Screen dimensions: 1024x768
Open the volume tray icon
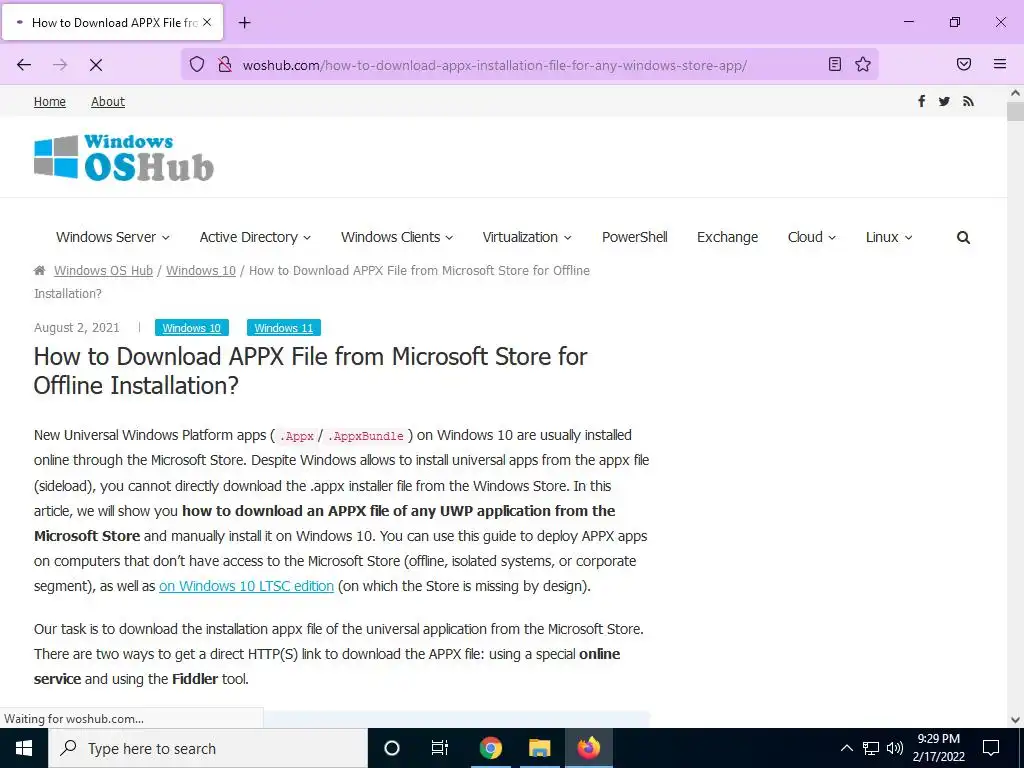(895, 748)
